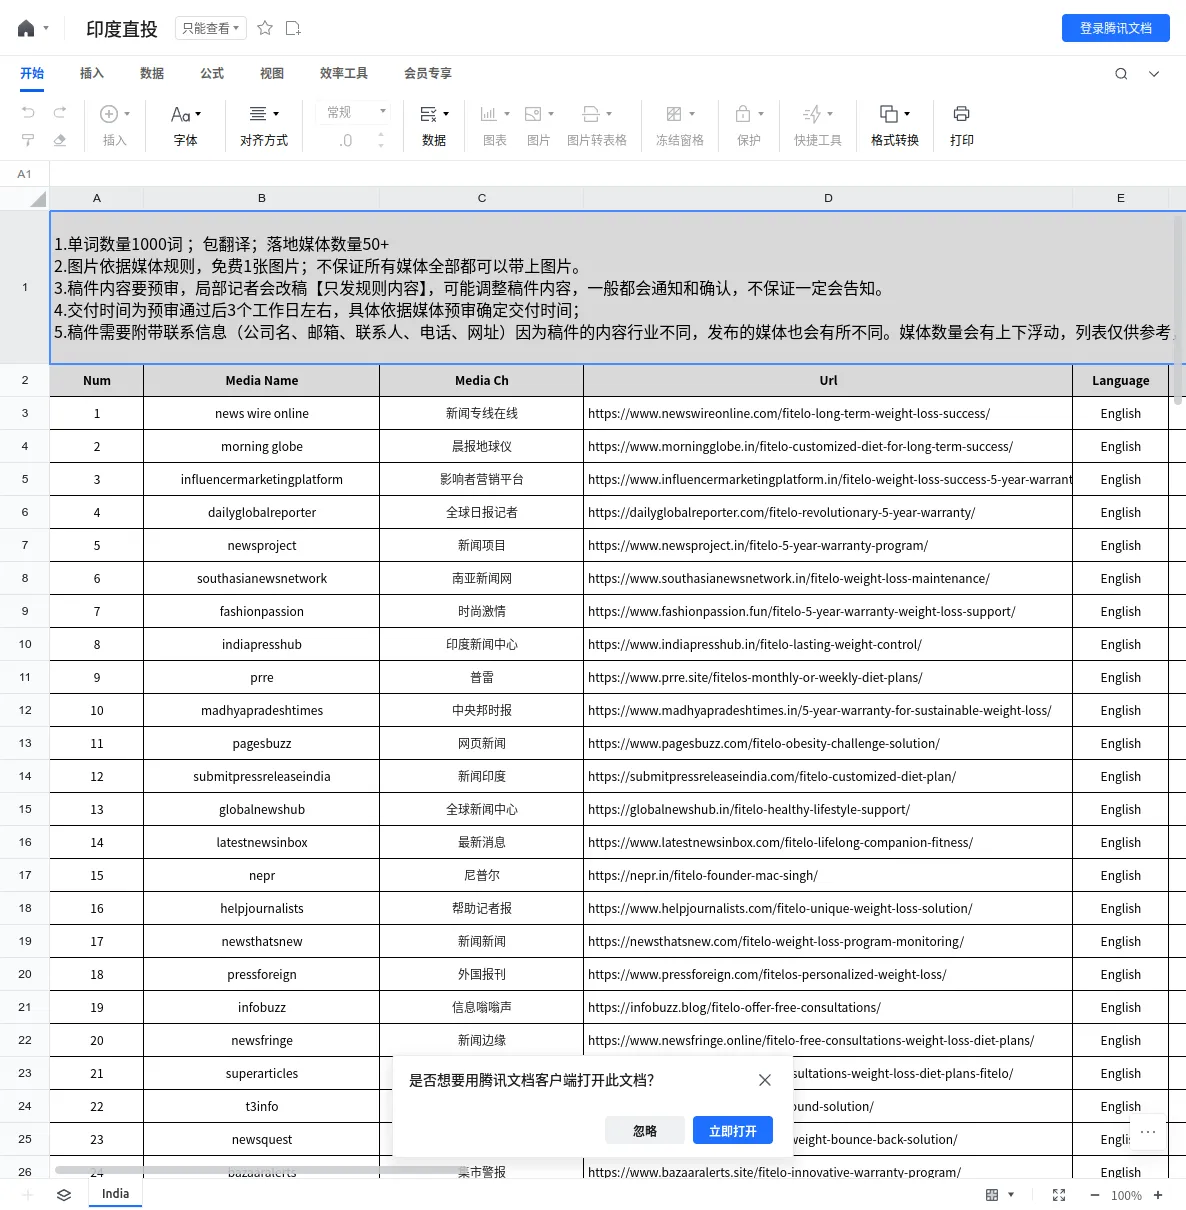The image size is (1186, 1210).
Task: Click the 忽略 button in the dialog
Action: point(645,1131)
